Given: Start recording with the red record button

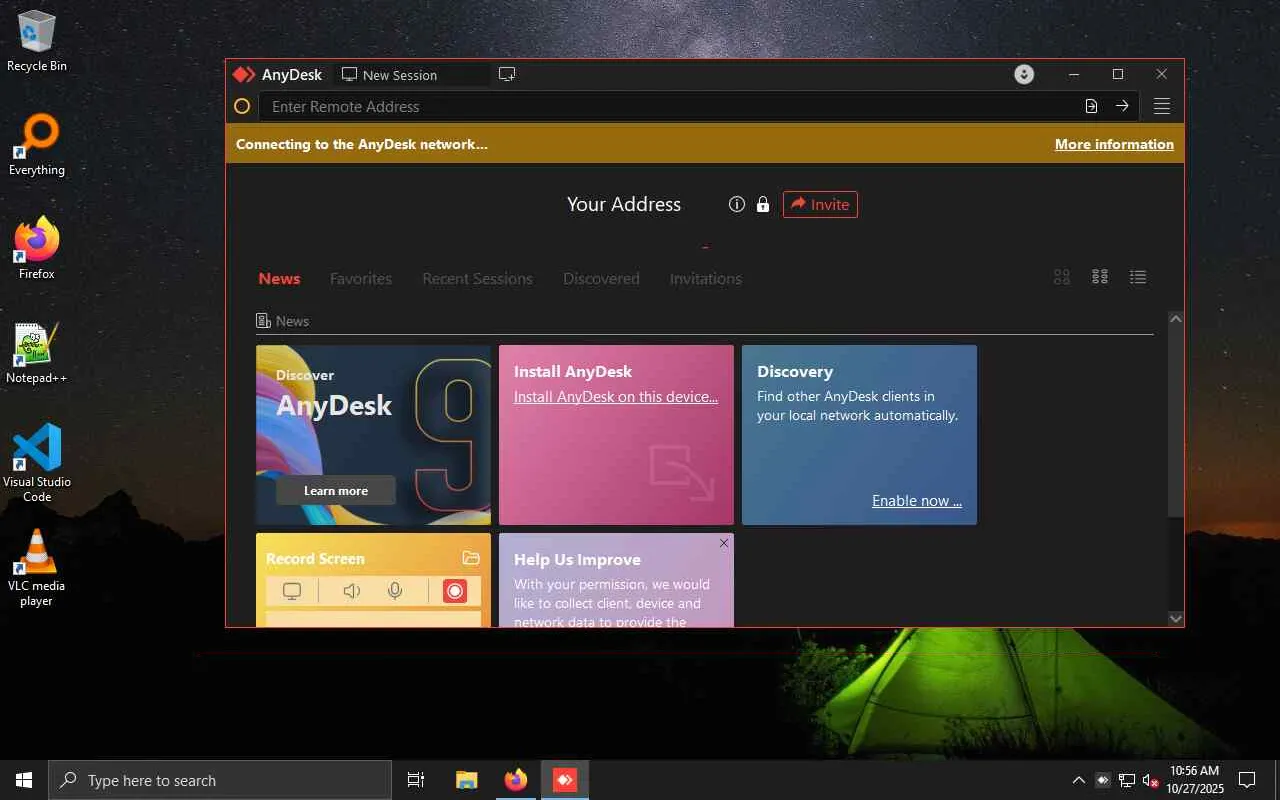Looking at the screenshot, I should pyautogui.click(x=455, y=591).
